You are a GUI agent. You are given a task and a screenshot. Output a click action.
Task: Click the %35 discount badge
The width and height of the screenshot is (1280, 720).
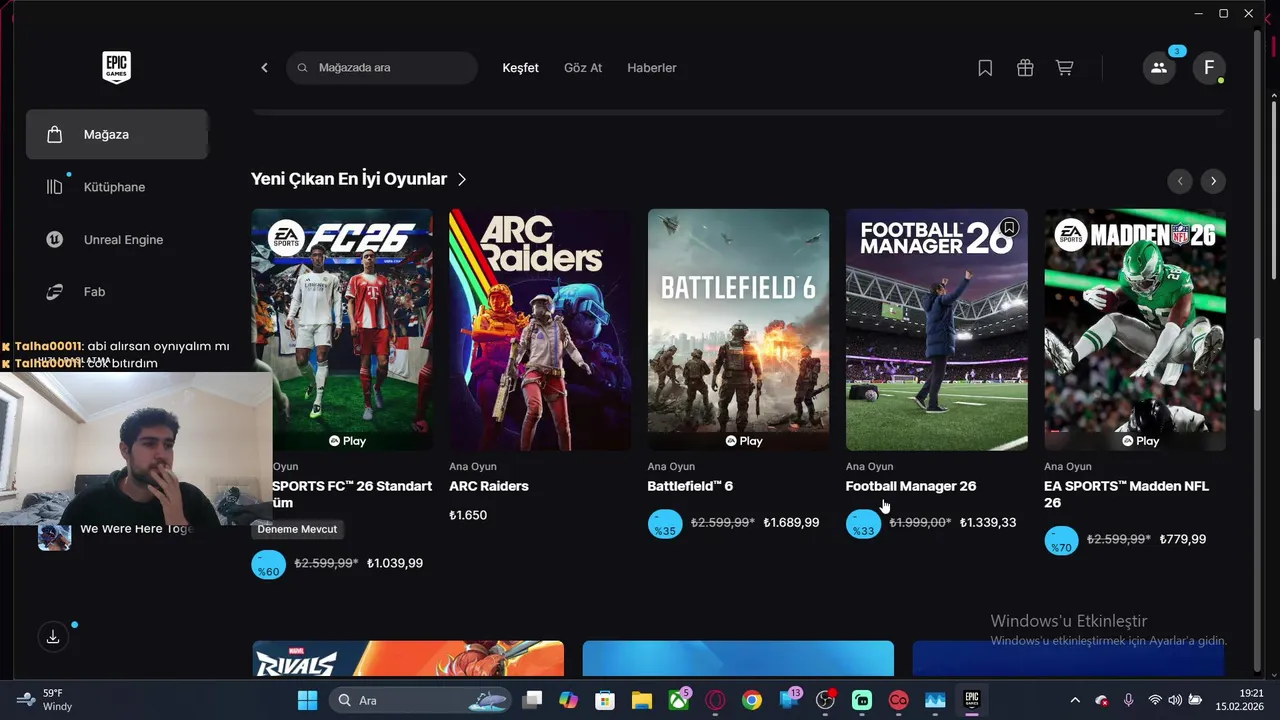pos(665,526)
